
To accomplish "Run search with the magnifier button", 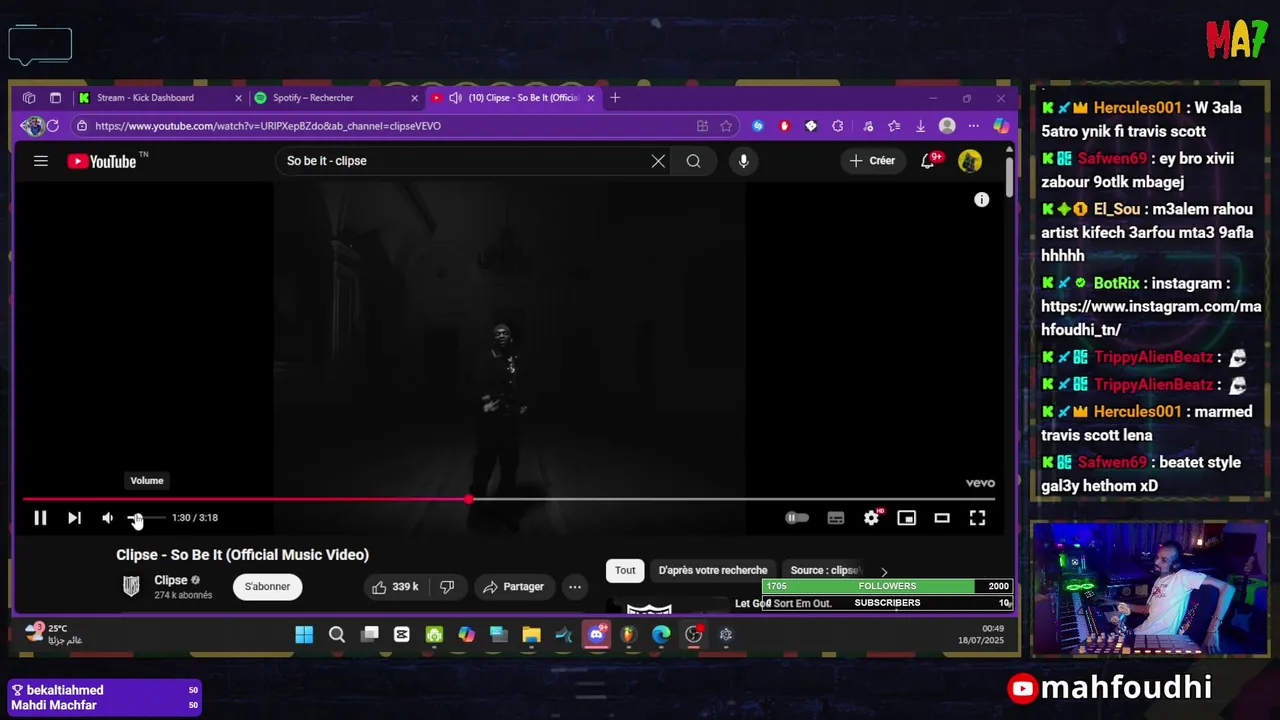I will point(693,161).
